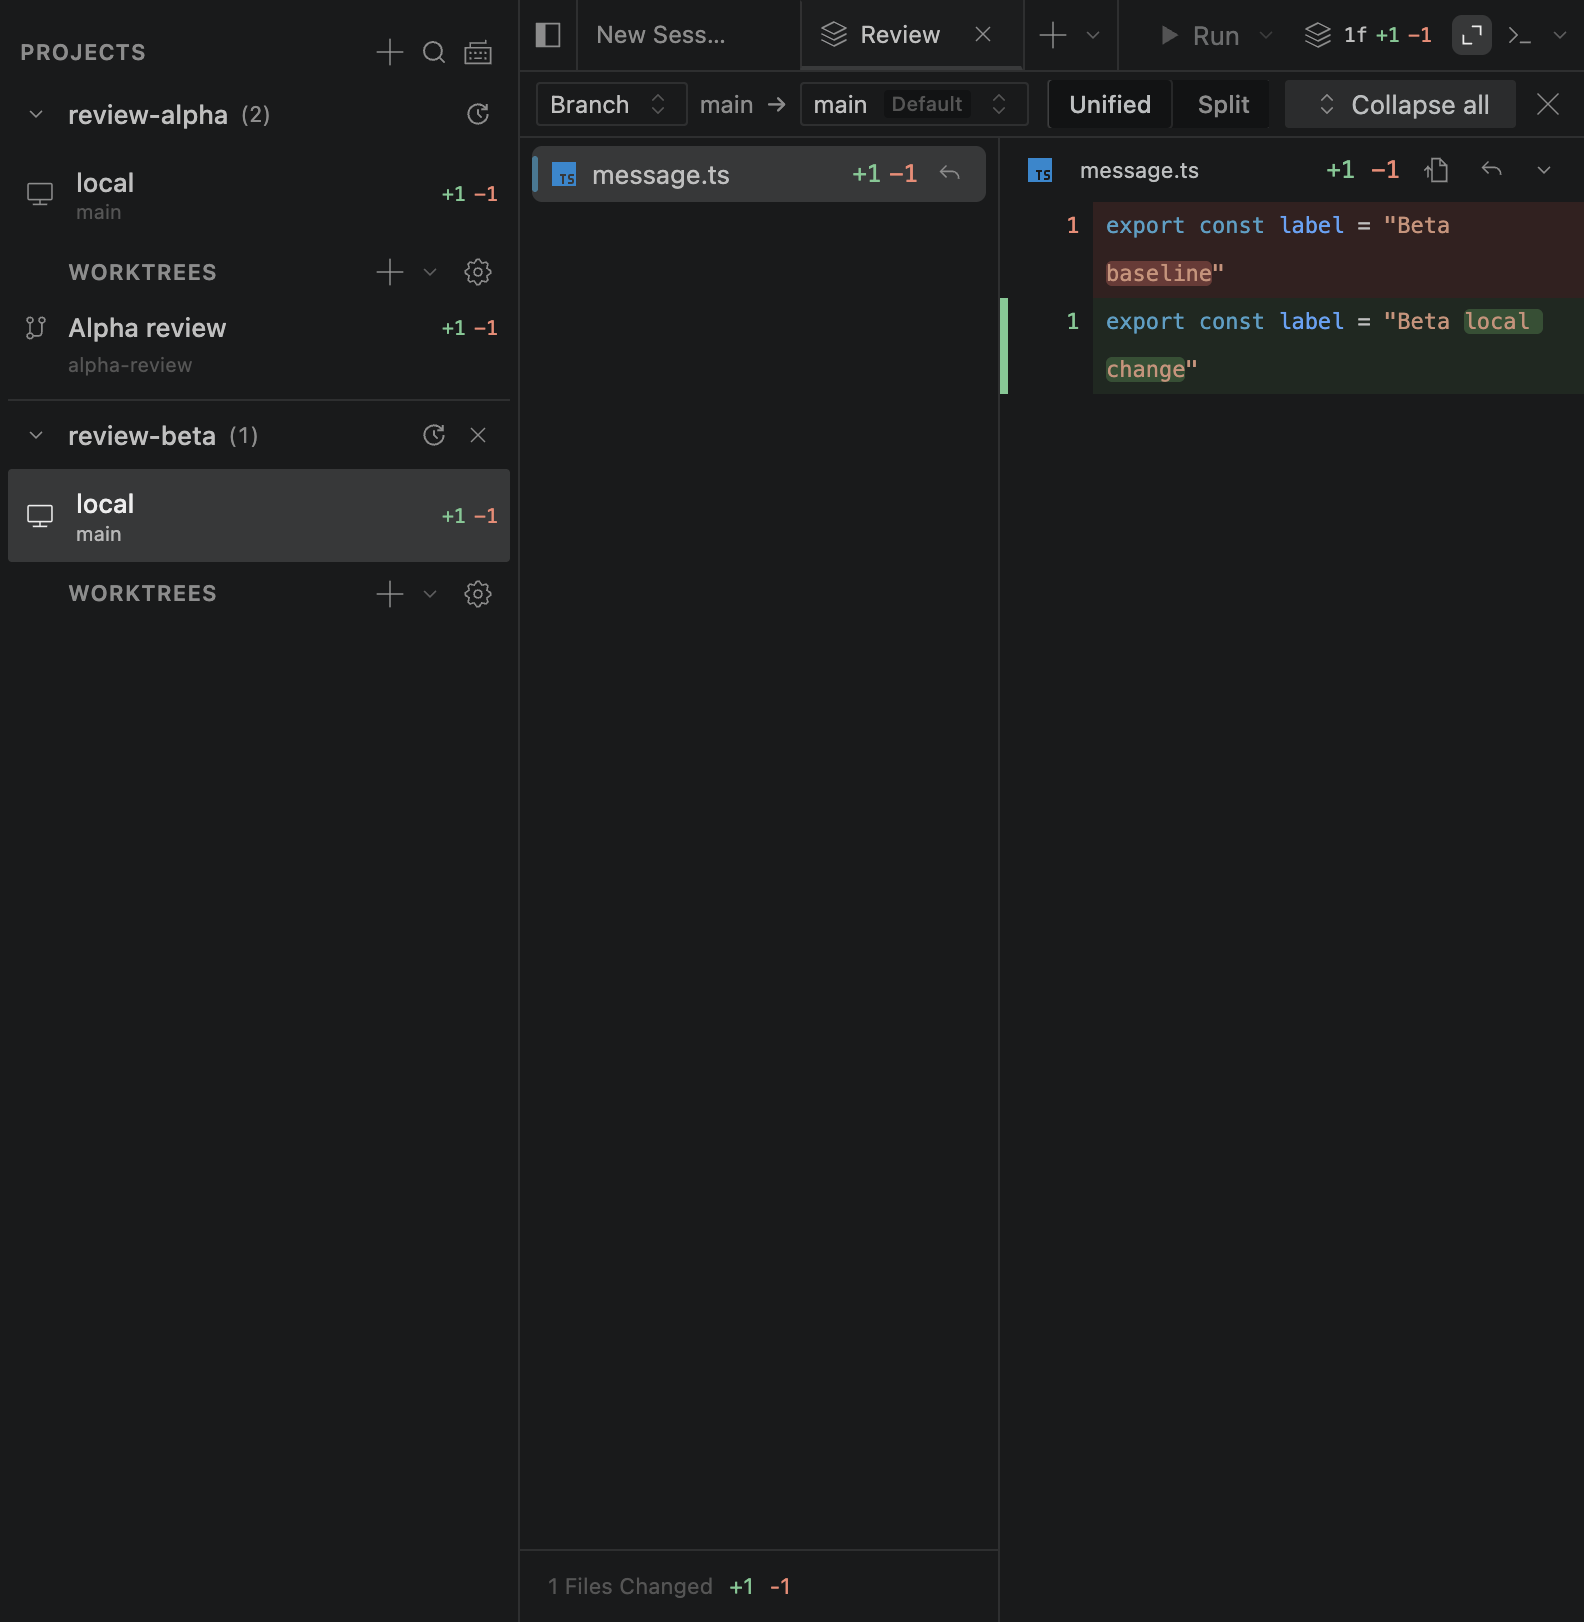Add a new project with plus icon
The width and height of the screenshot is (1584, 1622).
coord(389,52)
